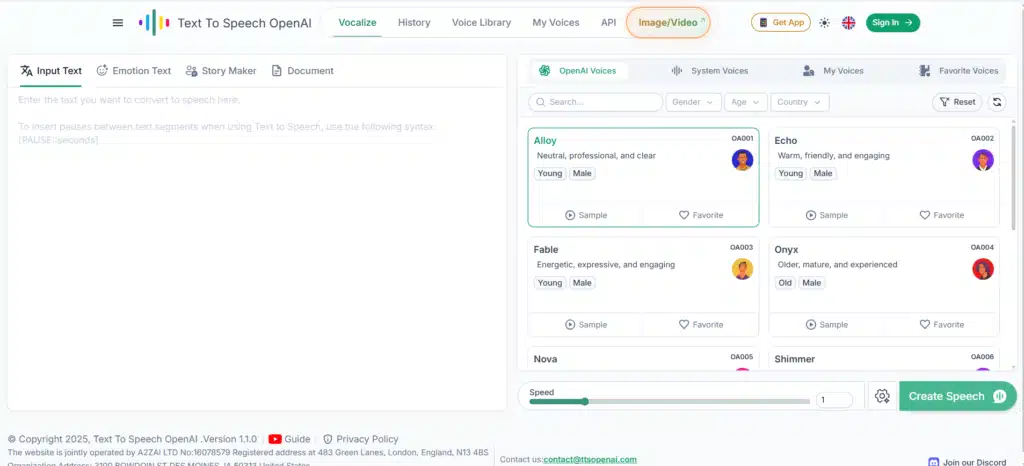
Task: Open speech settings gear icon
Action: (x=882, y=396)
